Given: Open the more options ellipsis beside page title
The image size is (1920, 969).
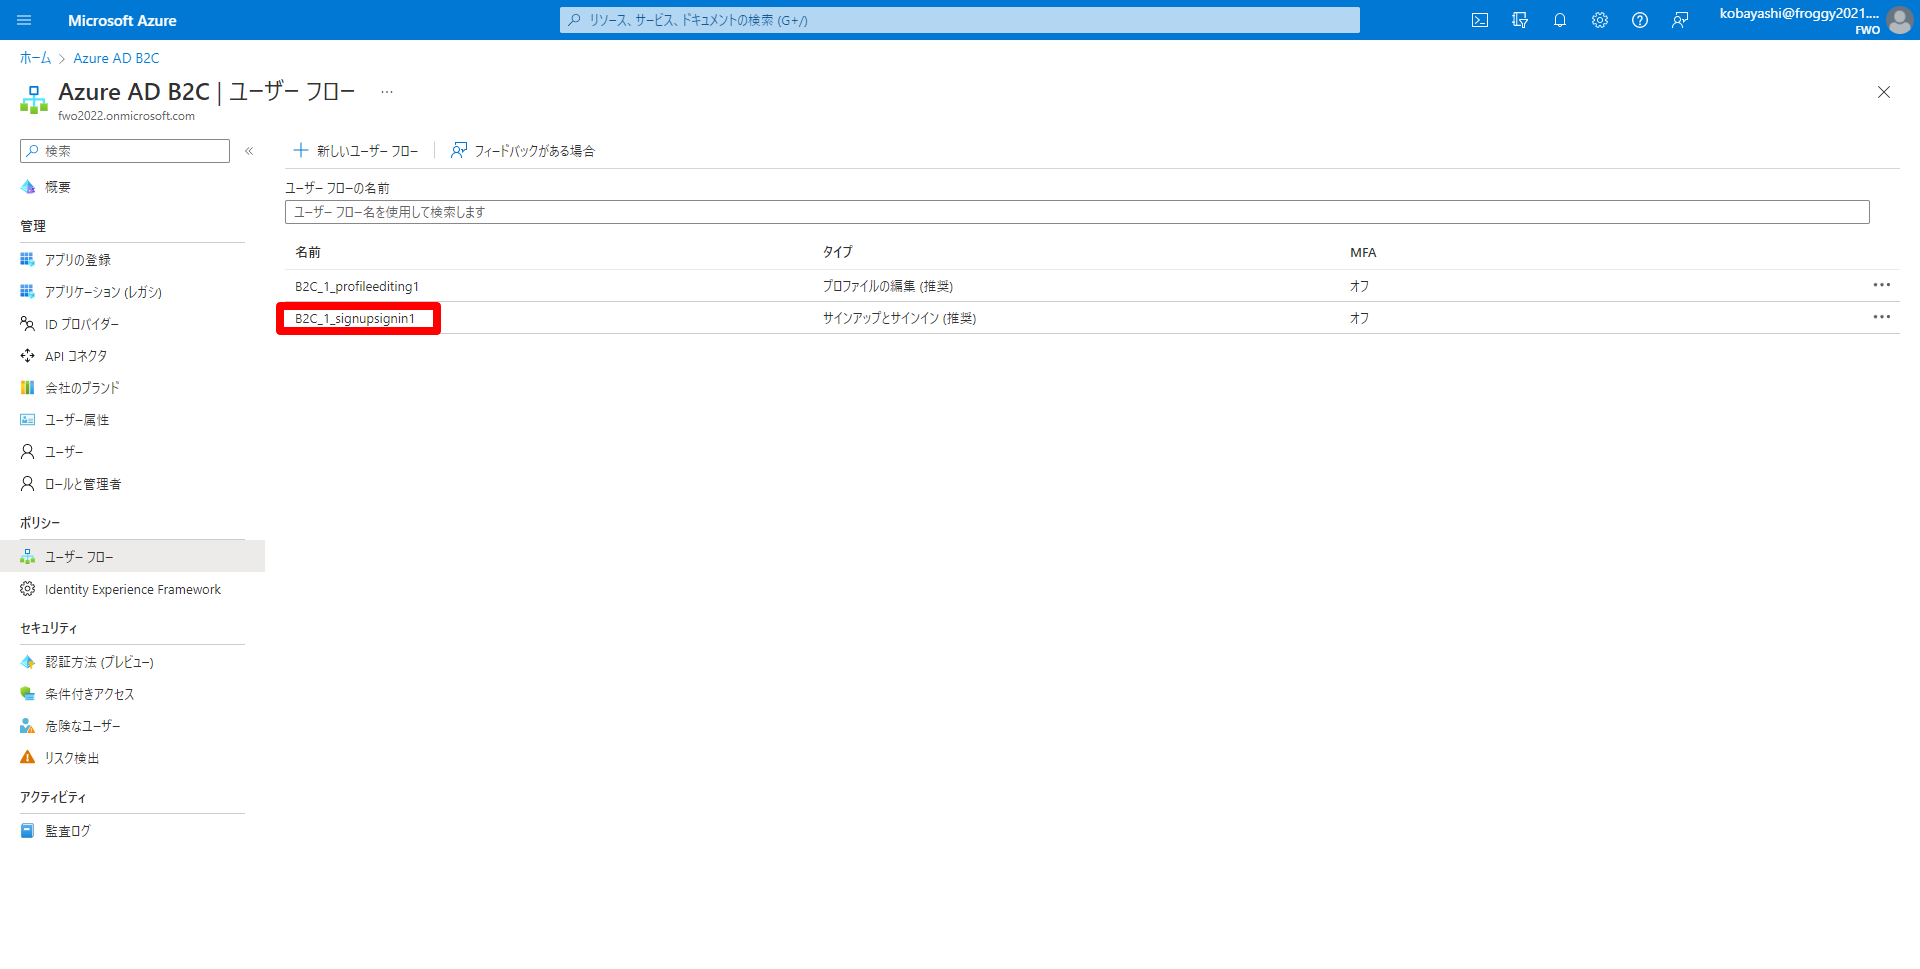Looking at the screenshot, I should pos(387,92).
